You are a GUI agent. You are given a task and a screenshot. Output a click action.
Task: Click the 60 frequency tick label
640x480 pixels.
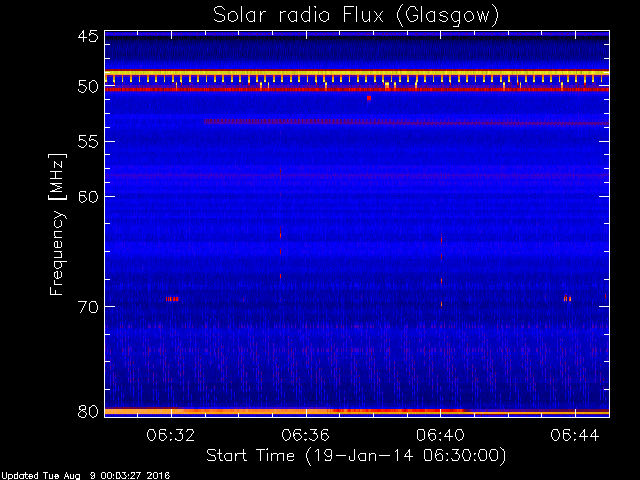[88, 197]
